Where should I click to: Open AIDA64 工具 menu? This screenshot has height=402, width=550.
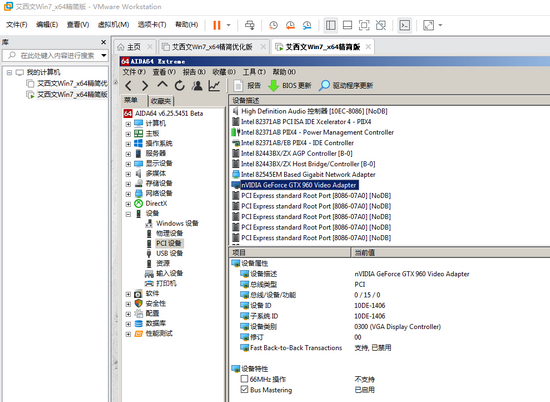pyautogui.click(x=254, y=72)
